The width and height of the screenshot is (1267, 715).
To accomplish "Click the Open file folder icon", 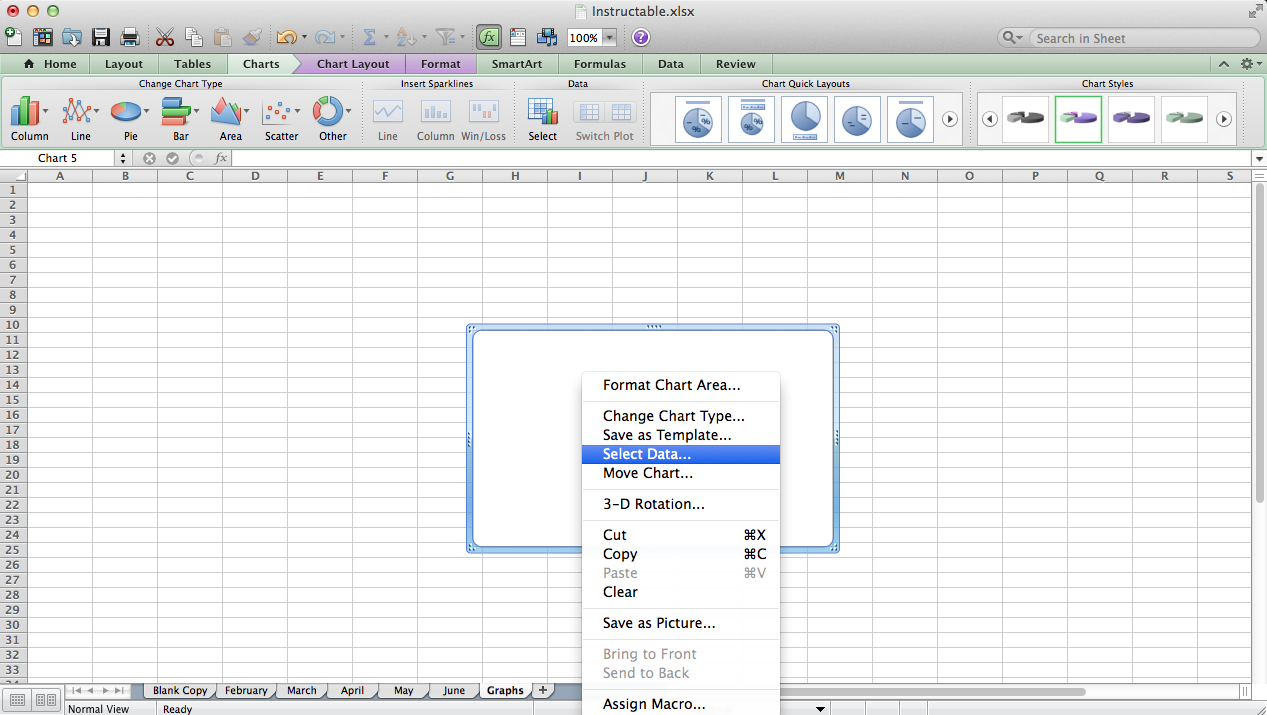I will [x=72, y=37].
